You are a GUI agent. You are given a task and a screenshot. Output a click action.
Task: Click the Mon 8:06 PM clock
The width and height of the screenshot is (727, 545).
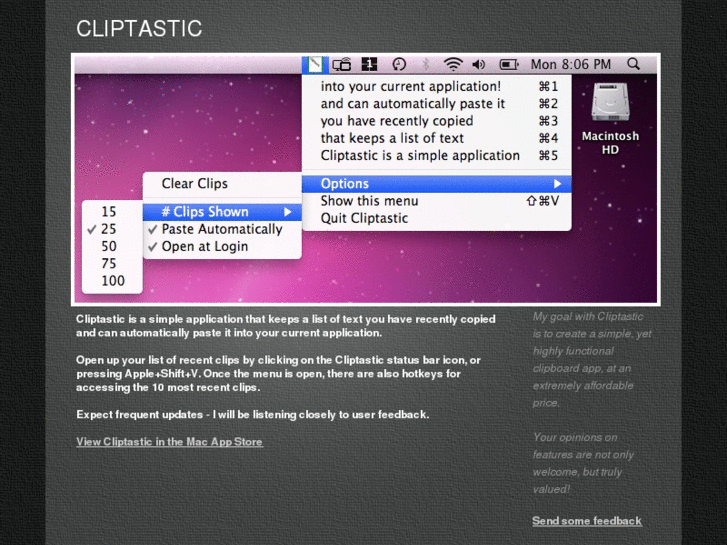[x=571, y=64]
